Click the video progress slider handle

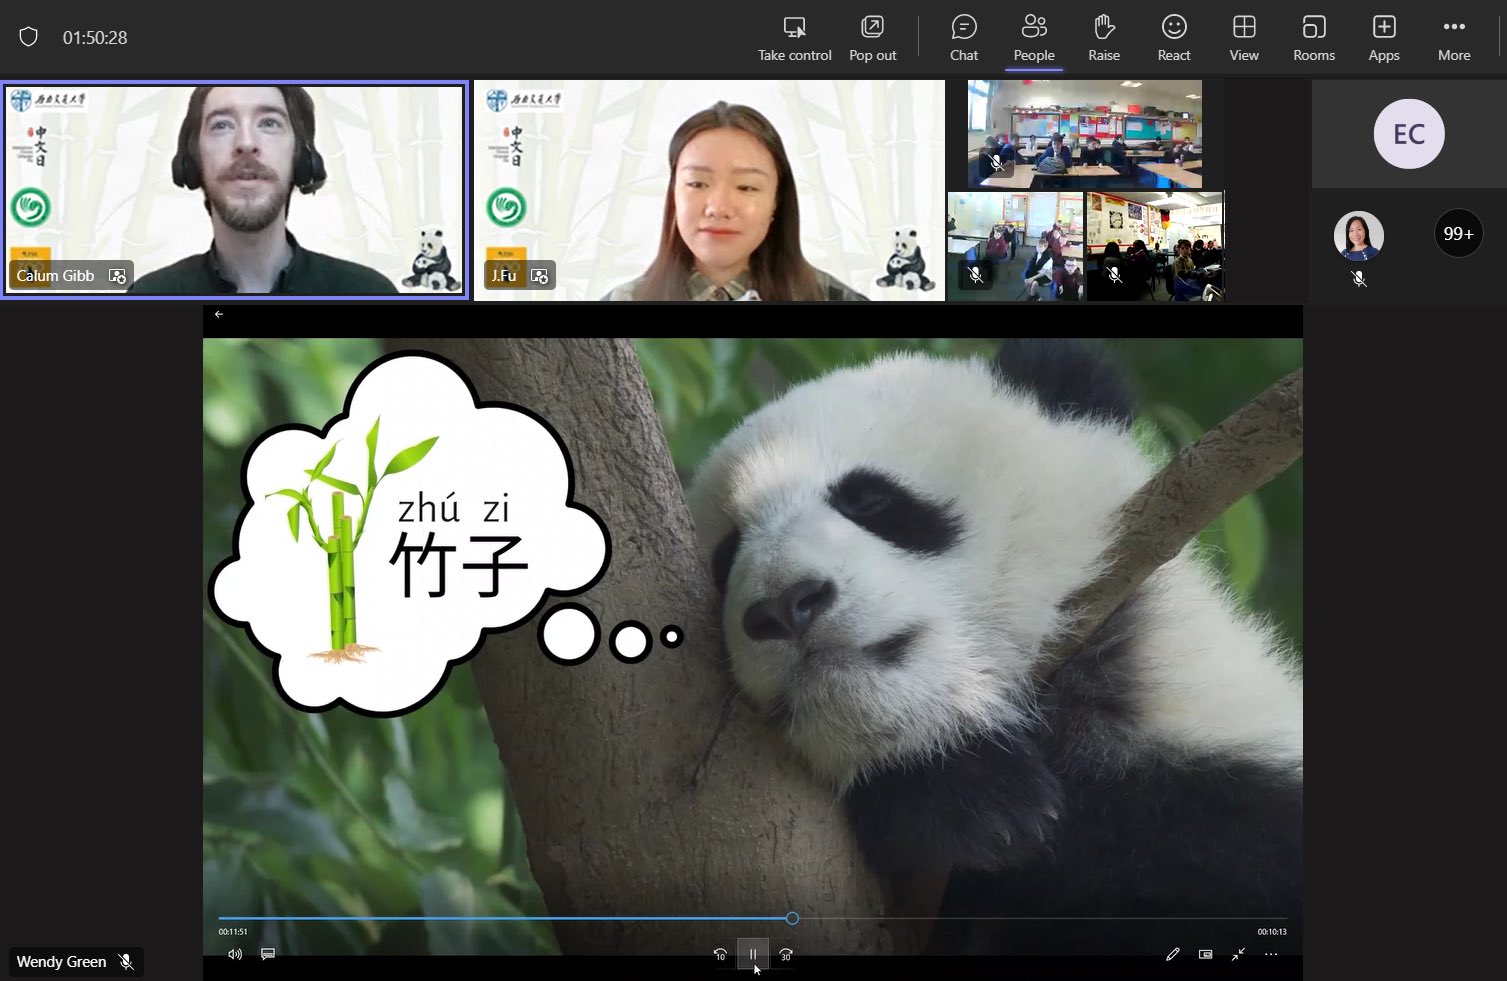pos(792,918)
